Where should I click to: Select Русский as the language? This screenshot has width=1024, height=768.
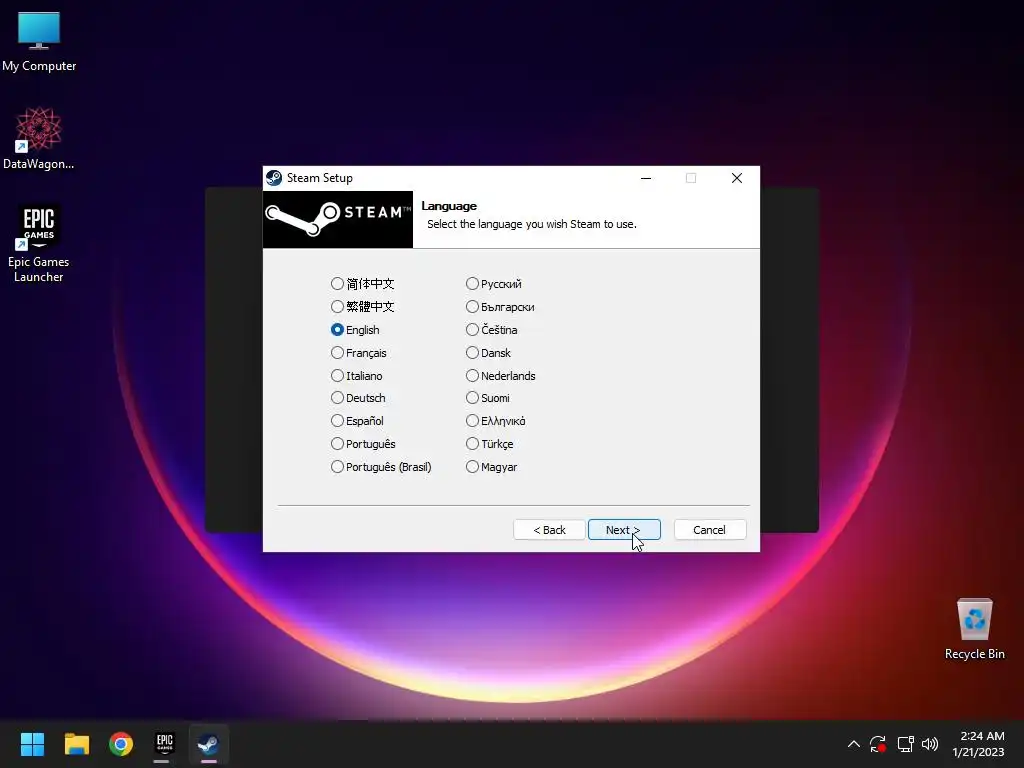coord(494,283)
